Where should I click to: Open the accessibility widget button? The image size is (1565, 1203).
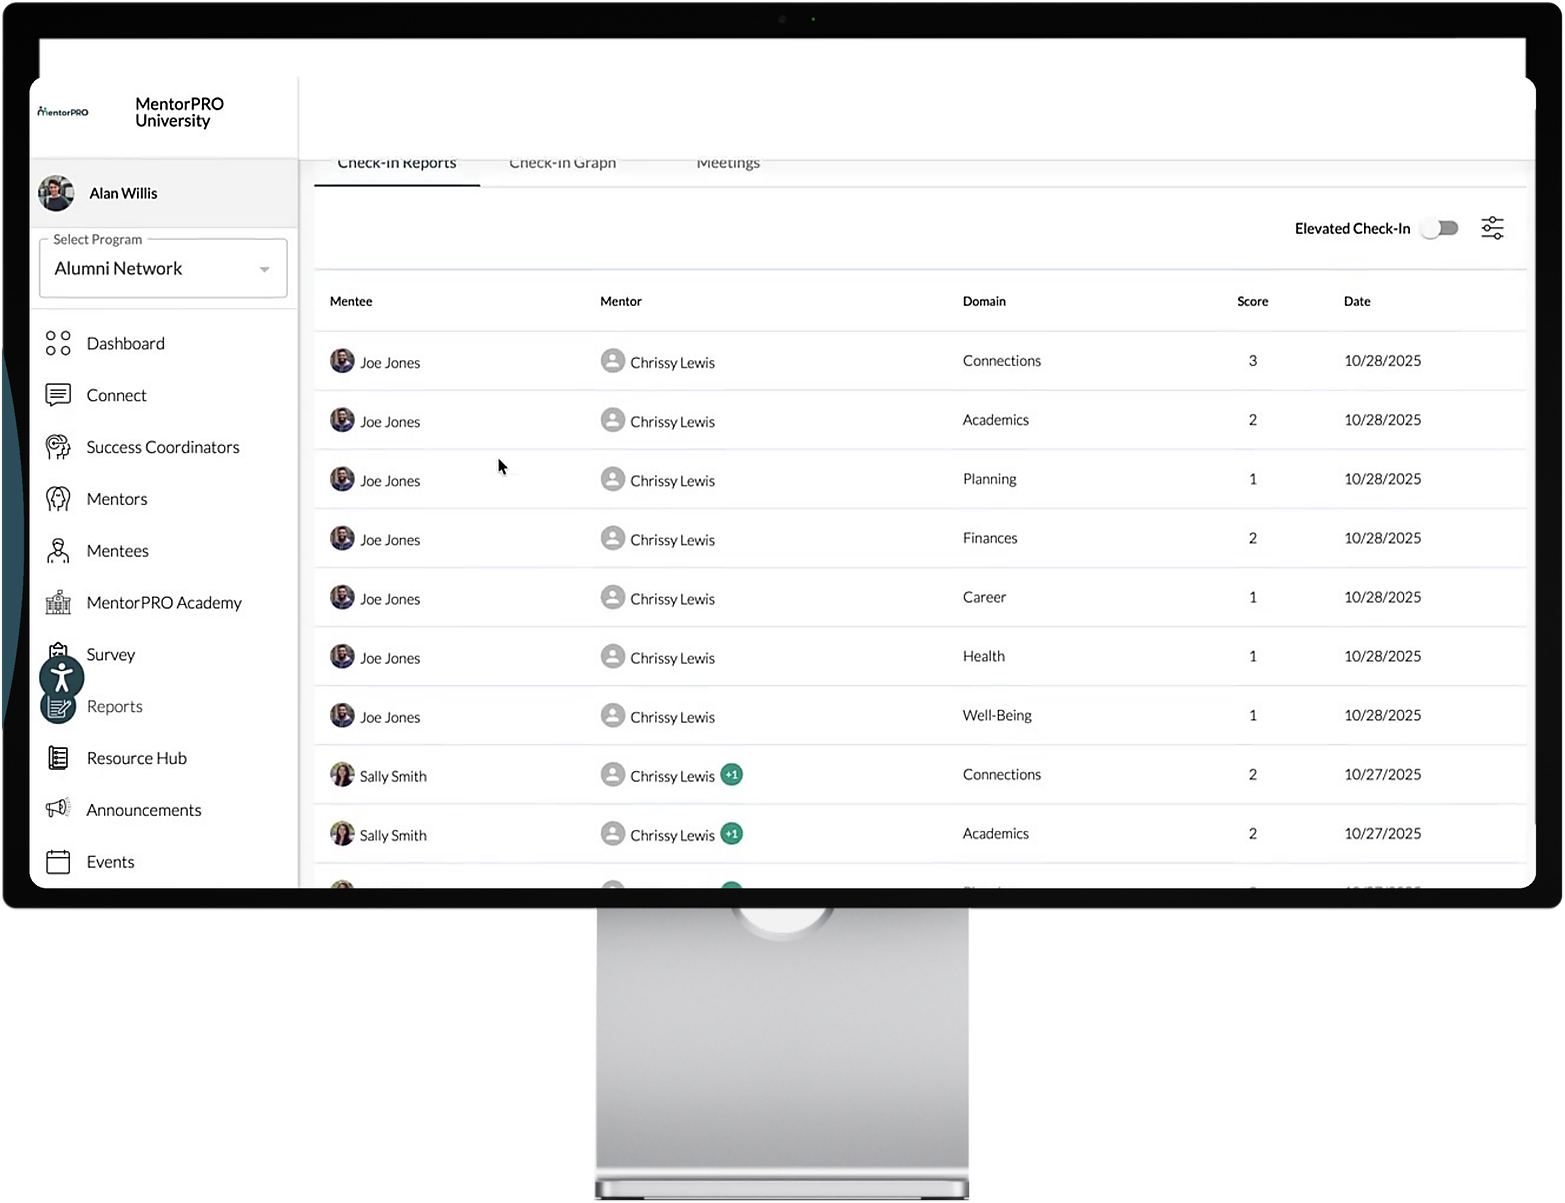[x=62, y=678]
